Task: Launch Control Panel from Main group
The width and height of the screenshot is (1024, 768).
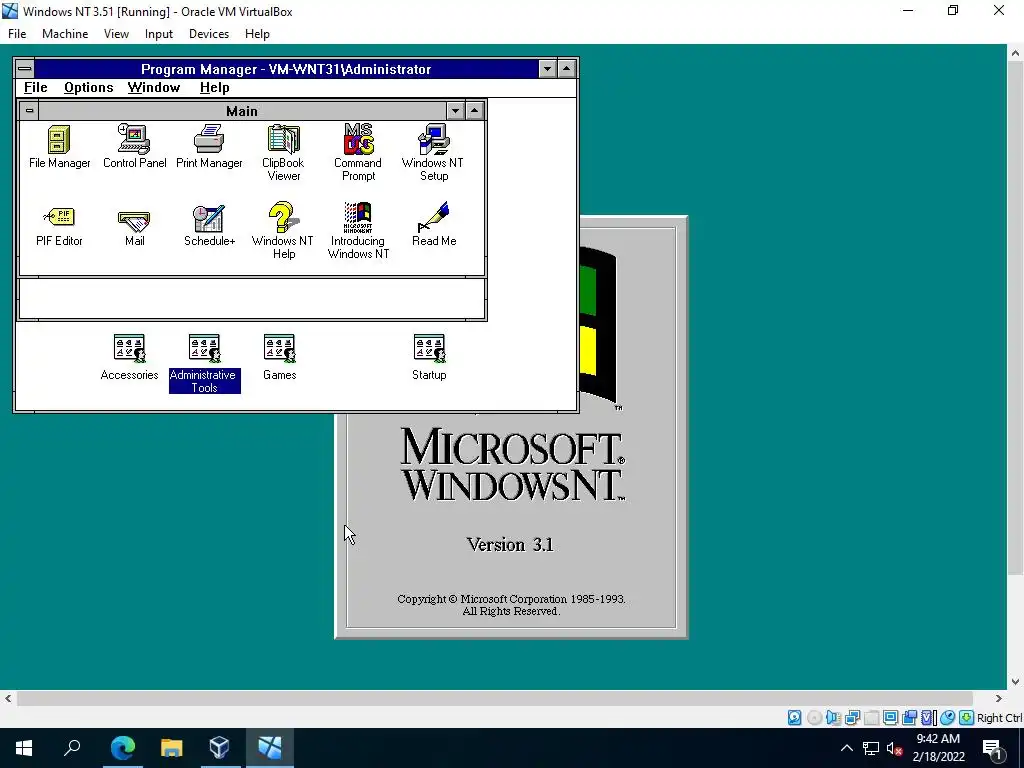Action: click(x=135, y=147)
